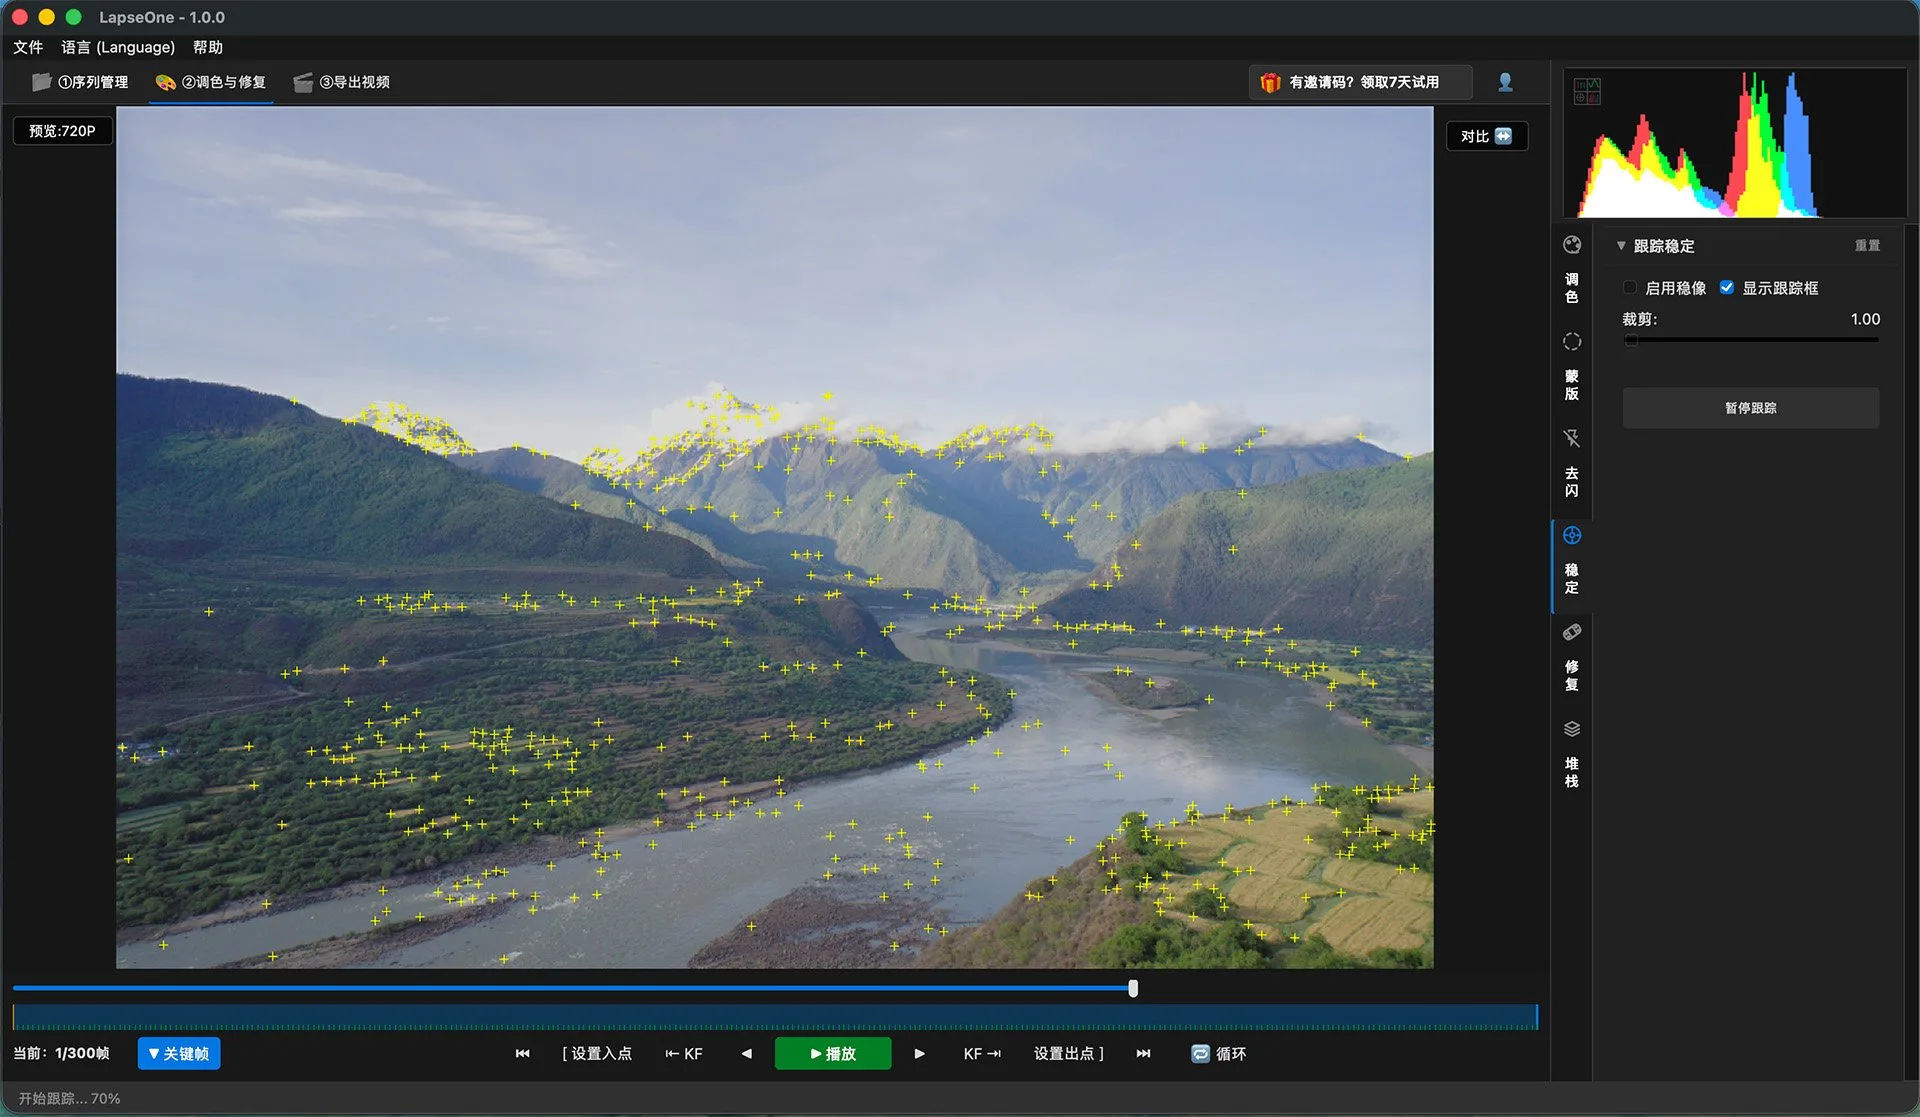Go to next keyframe KF
This screenshot has width=1920, height=1117.
point(982,1053)
